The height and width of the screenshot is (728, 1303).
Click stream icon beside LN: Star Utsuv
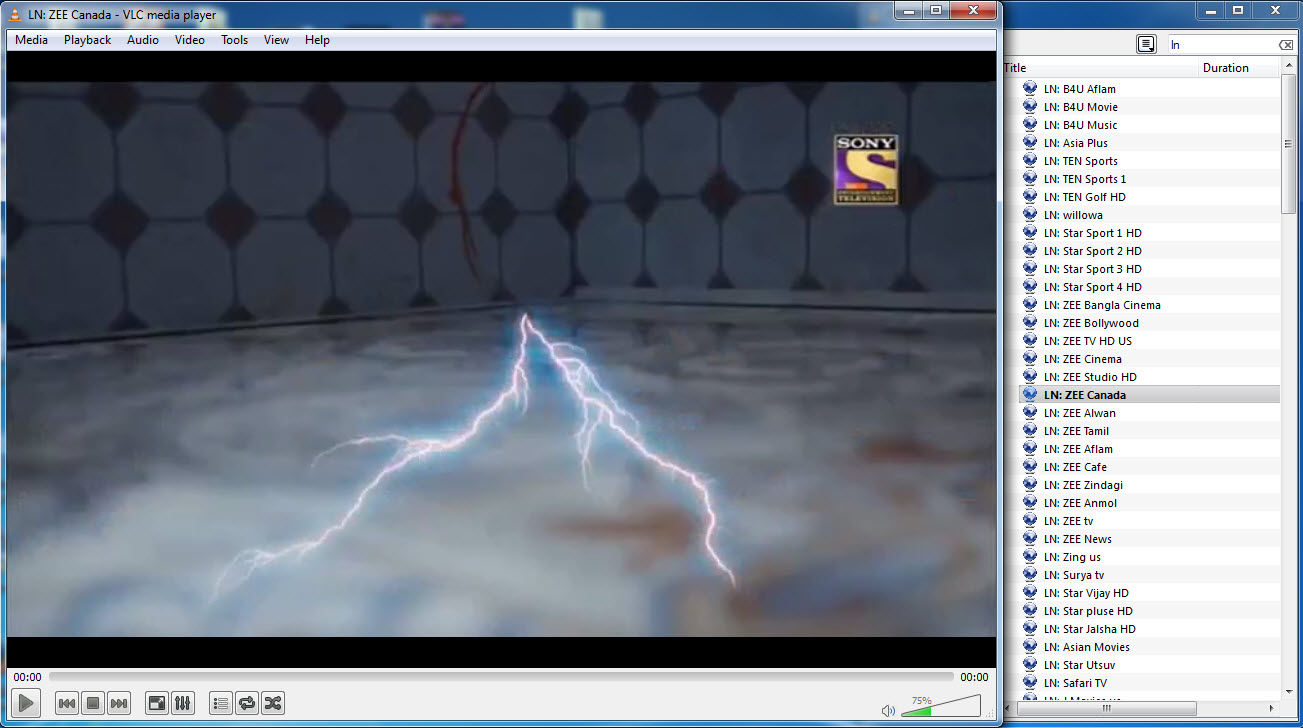pyautogui.click(x=1030, y=665)
